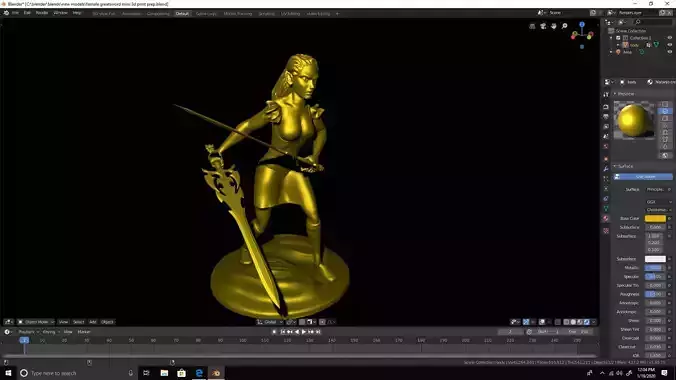
Task: Open the Subsurface Color white swatch
Action: click(x=655, y=259)
